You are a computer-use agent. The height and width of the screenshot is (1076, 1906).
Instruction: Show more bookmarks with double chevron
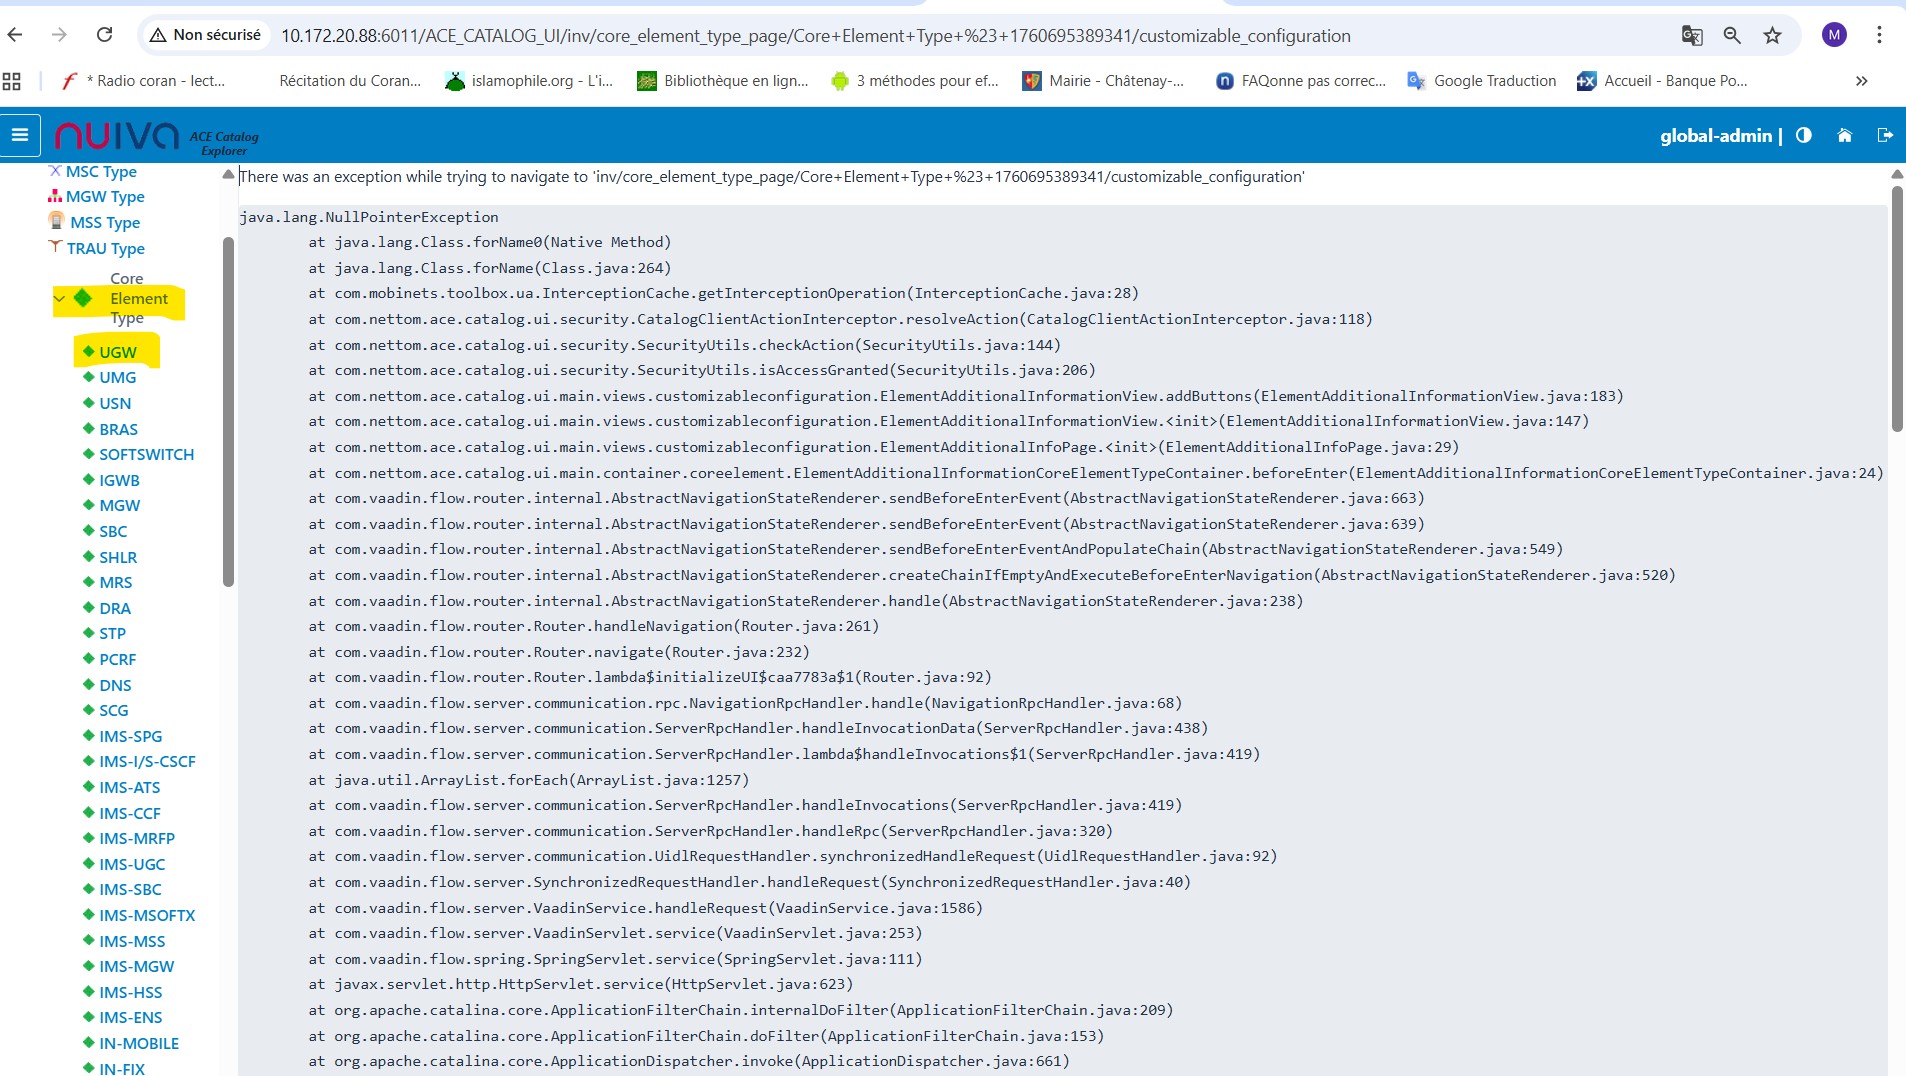pos(1861,81)
